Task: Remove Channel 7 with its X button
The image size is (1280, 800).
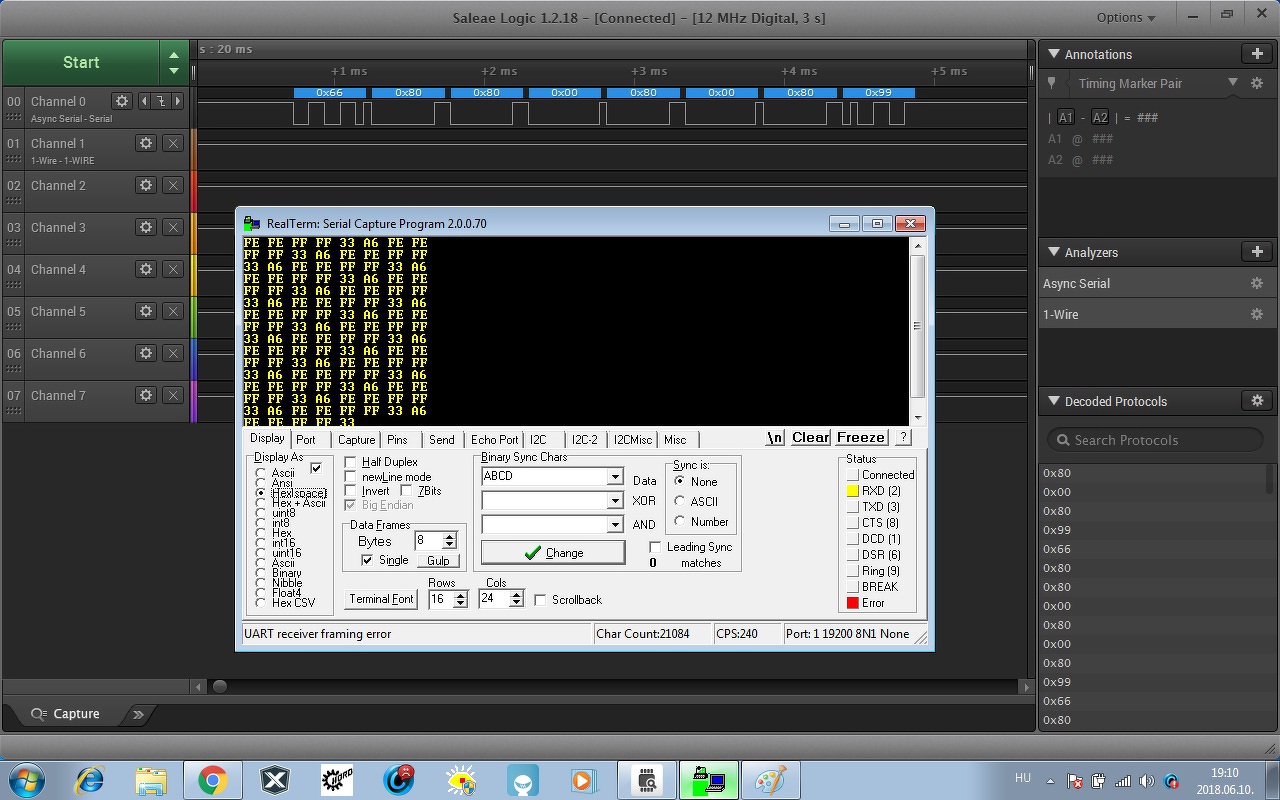Action: pos(173,395)
